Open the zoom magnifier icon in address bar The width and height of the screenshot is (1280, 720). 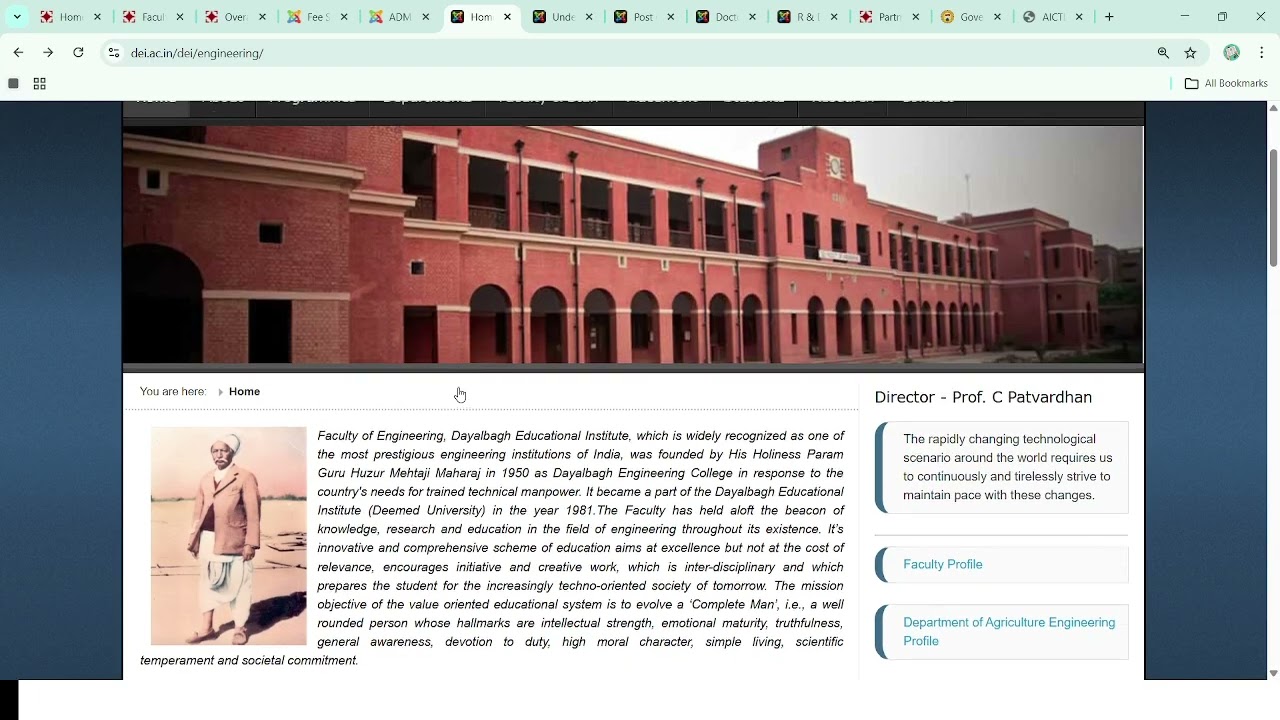(1163, 53)
